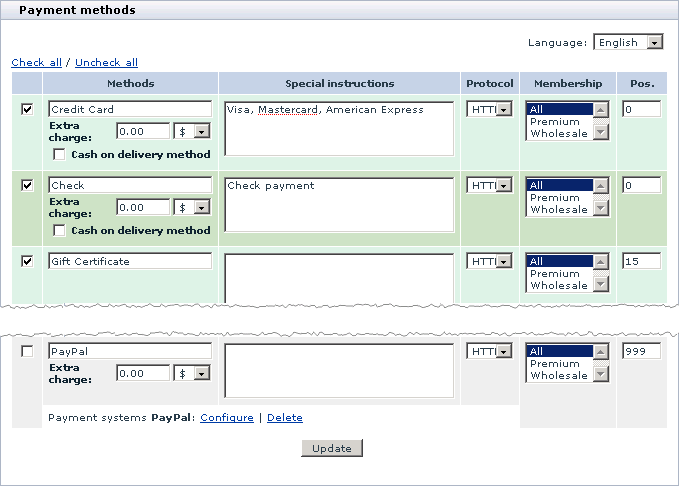
Task: Click the Uncheck all link
Action: point(107,62)
